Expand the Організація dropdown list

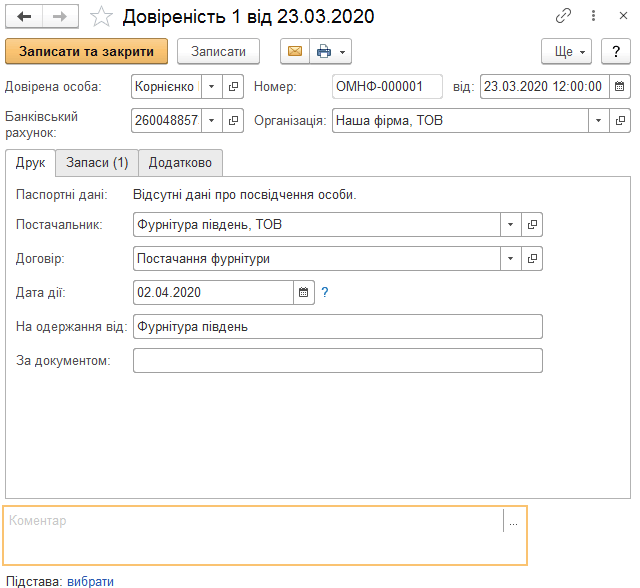(599, 120)
